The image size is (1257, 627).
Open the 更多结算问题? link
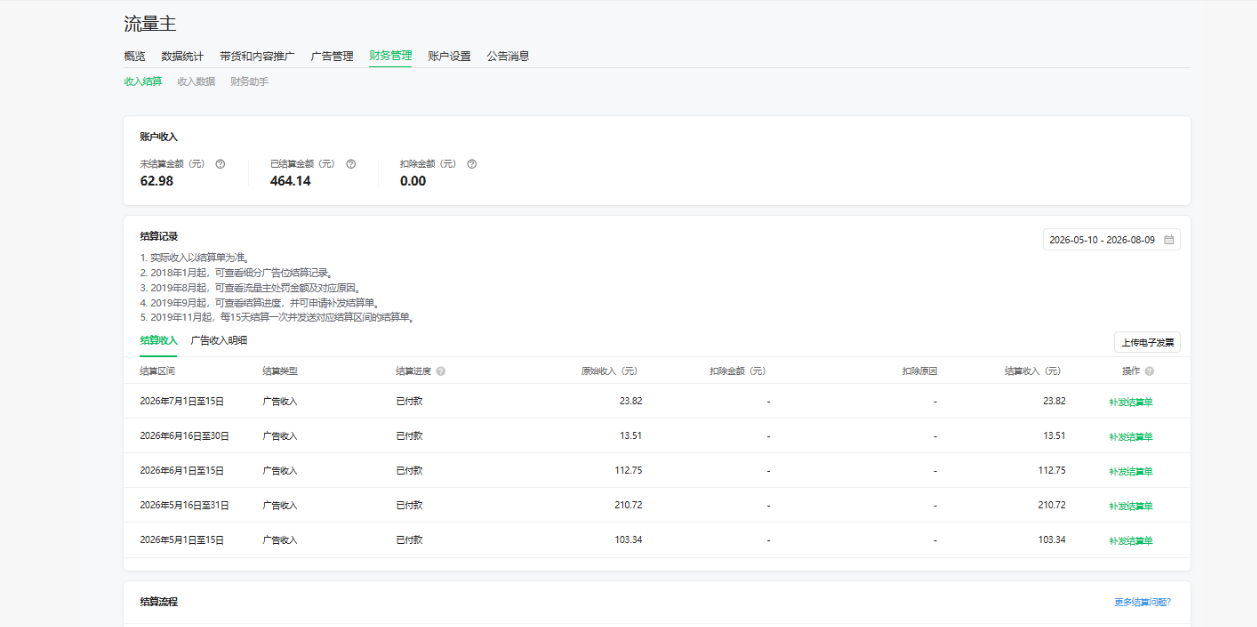1143,602
